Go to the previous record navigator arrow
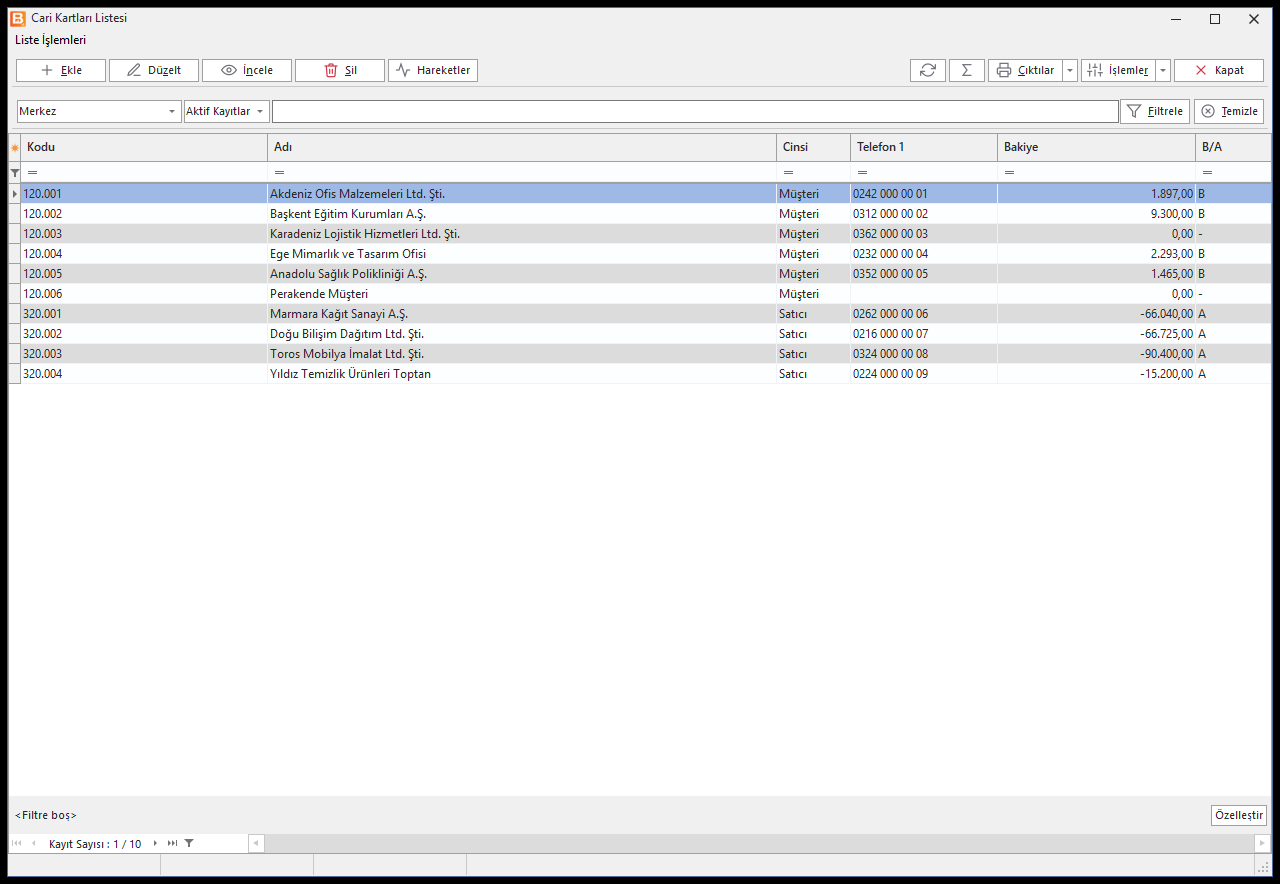This screenshot has height=884, width=1280. coord(33,843)
